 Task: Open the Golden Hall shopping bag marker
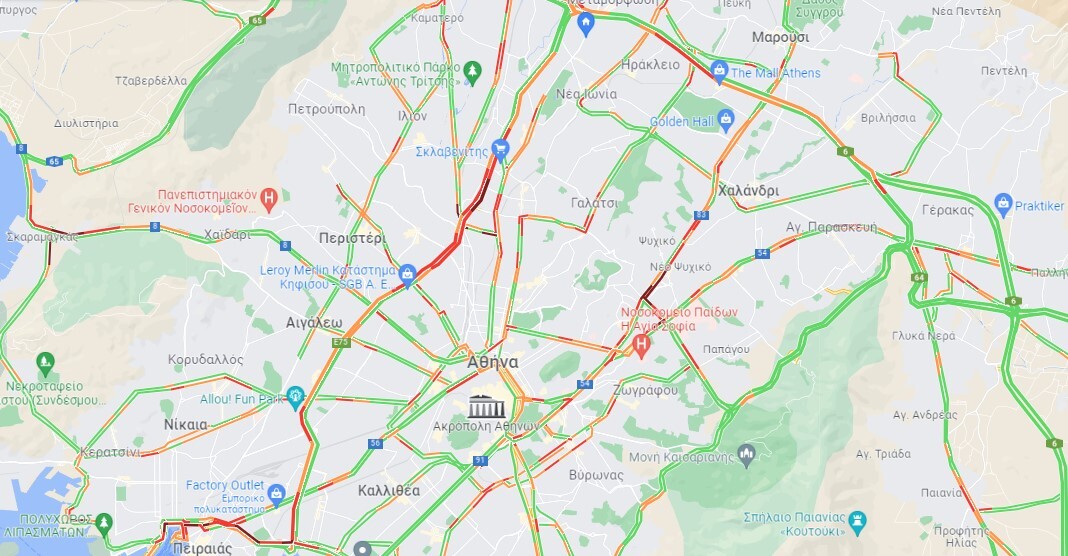click(x=726, y=120)
